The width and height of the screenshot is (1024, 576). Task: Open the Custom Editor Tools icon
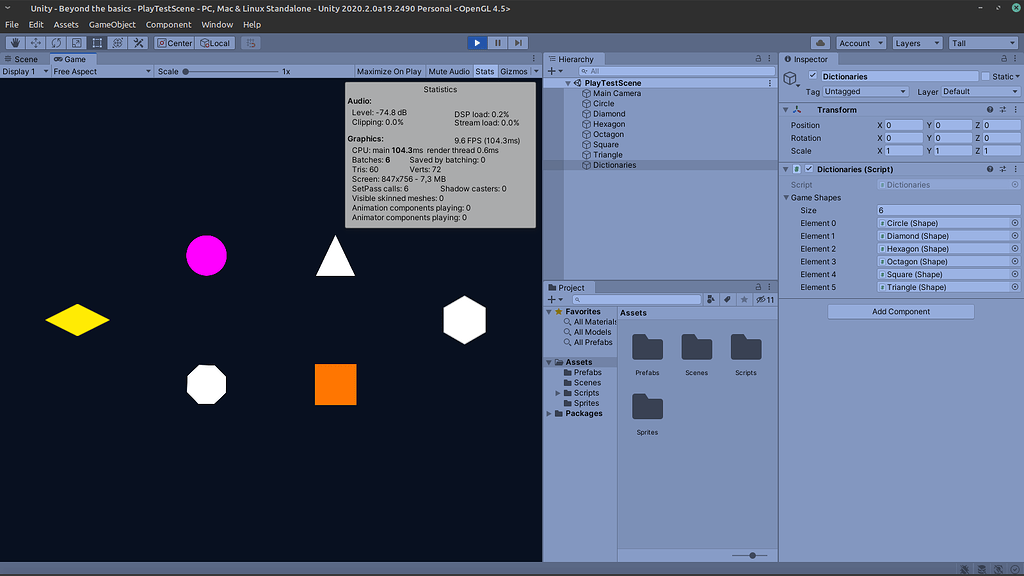coord(138,42)
